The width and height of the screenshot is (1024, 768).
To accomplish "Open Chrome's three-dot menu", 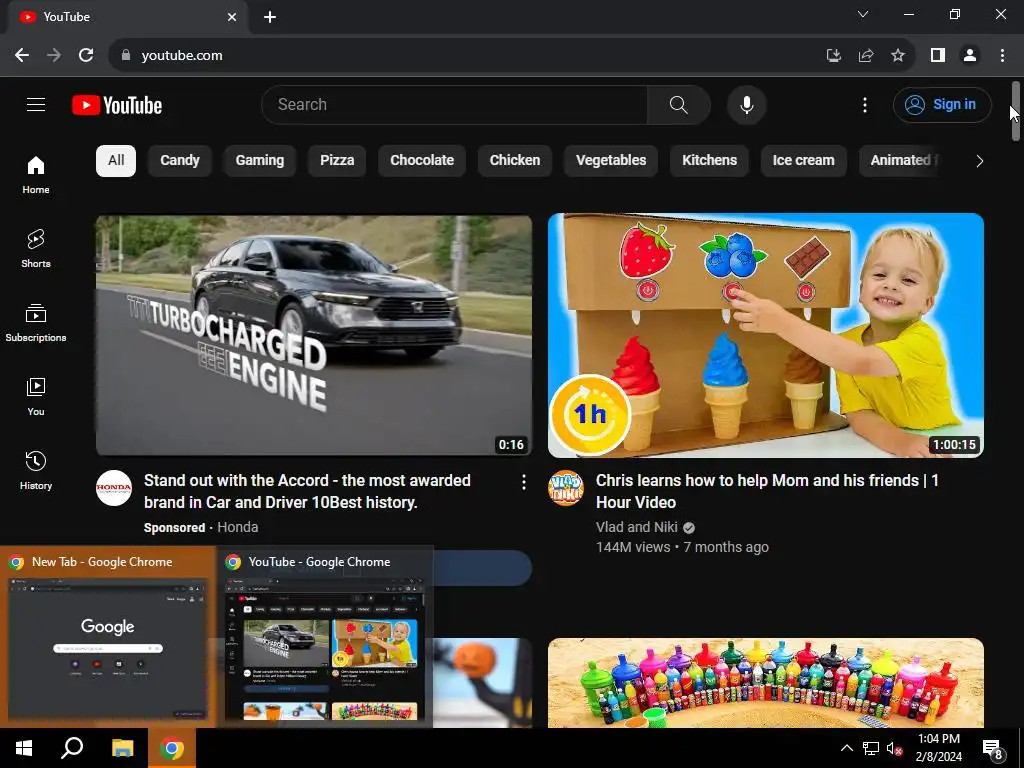I will coord(1002,56).
